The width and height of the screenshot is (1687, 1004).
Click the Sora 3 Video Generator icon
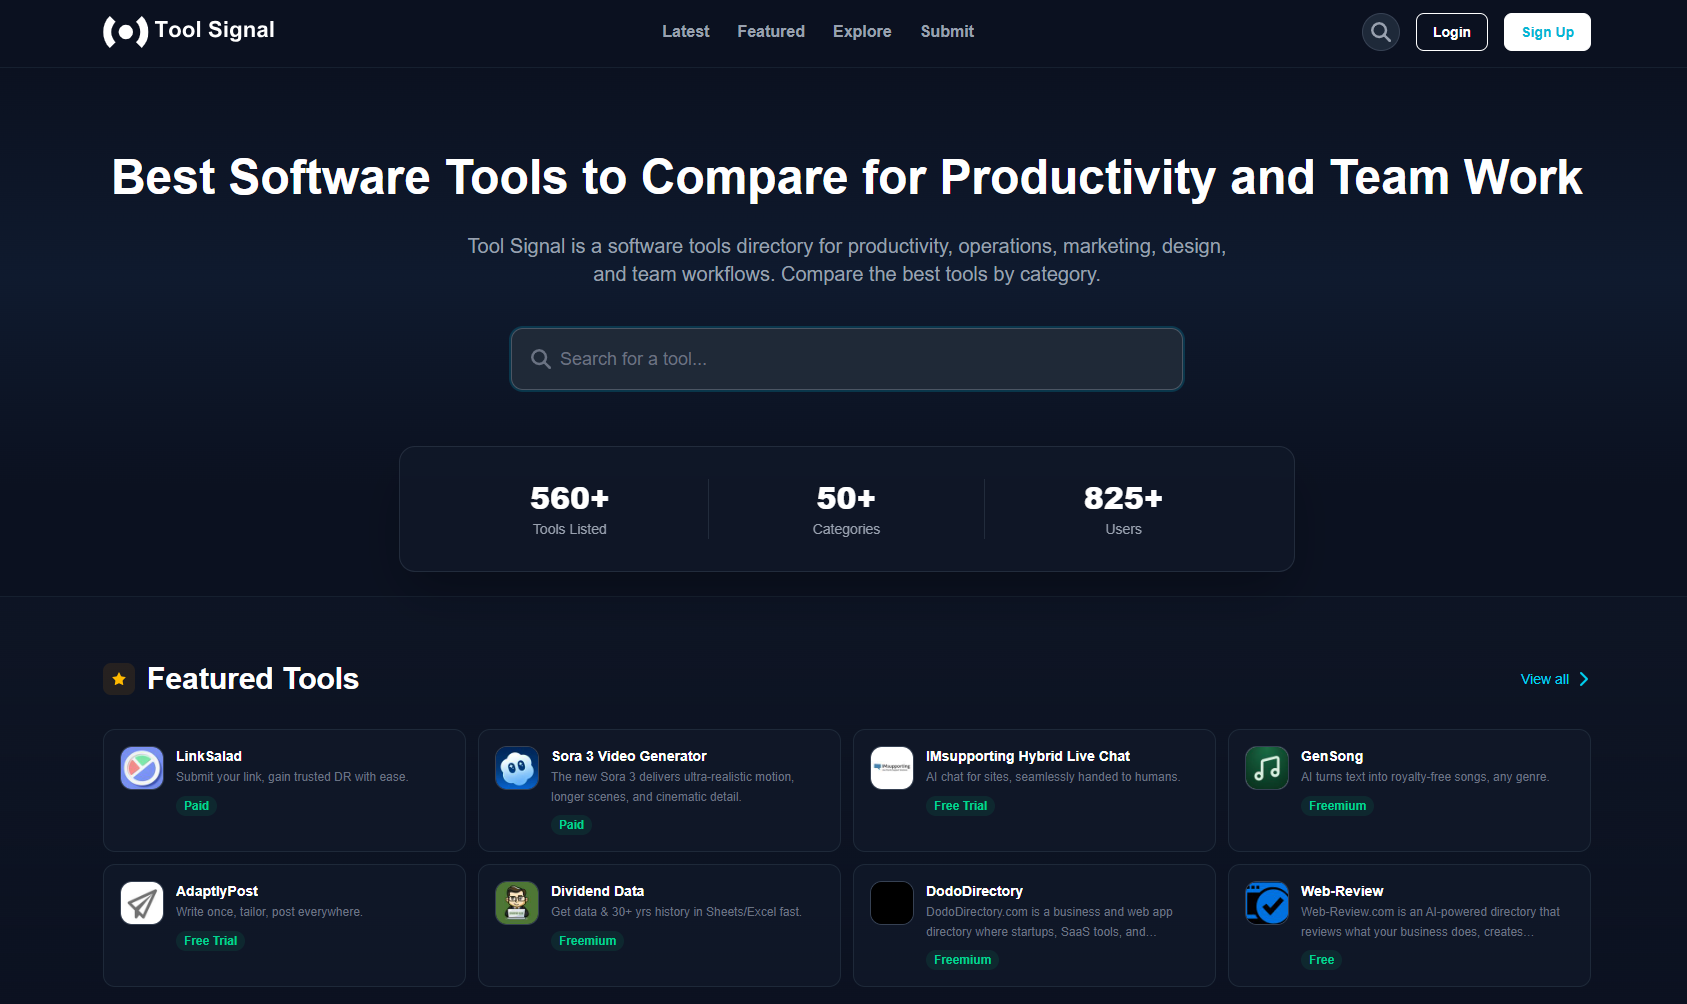click(516, 768)
